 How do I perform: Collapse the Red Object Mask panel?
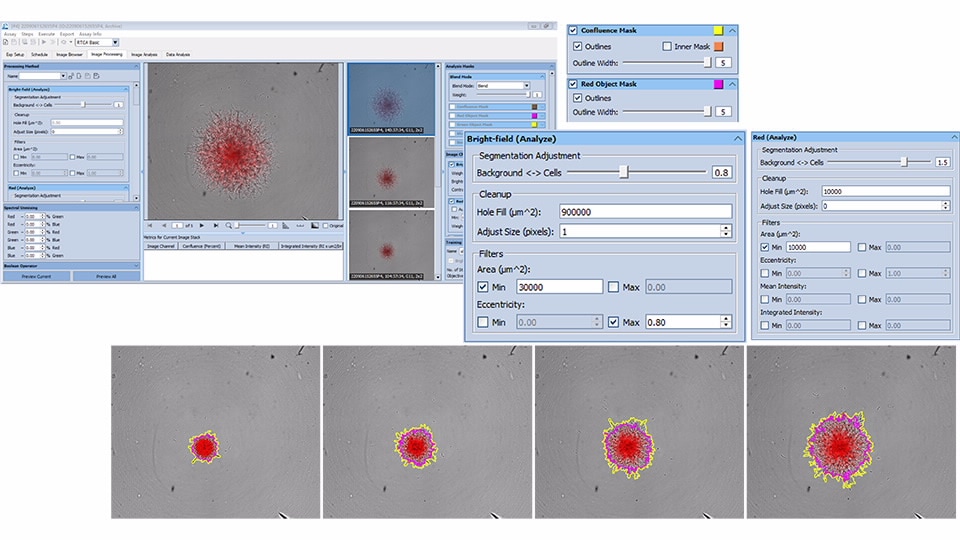(732, 84)
